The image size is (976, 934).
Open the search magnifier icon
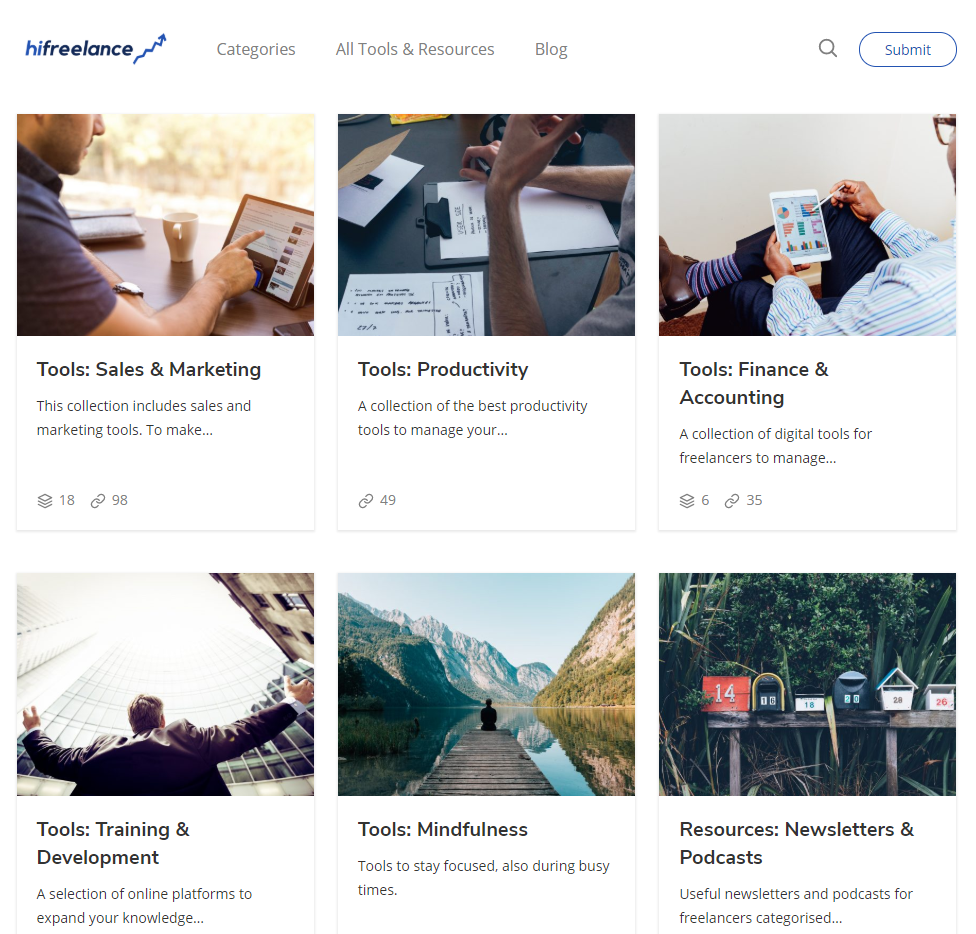click(x=827, y=48)
